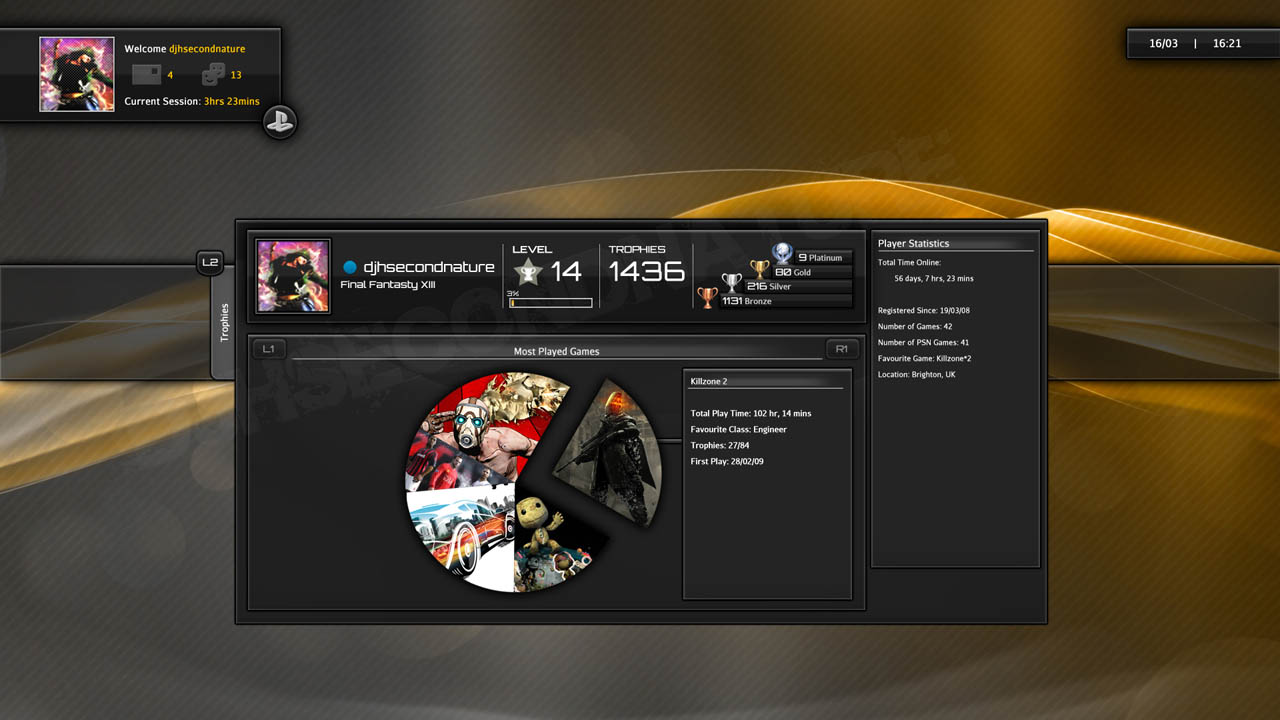Select the Platinum trophy icon
The width and height of the screenshot is (1280, 720).
[782, 254]
